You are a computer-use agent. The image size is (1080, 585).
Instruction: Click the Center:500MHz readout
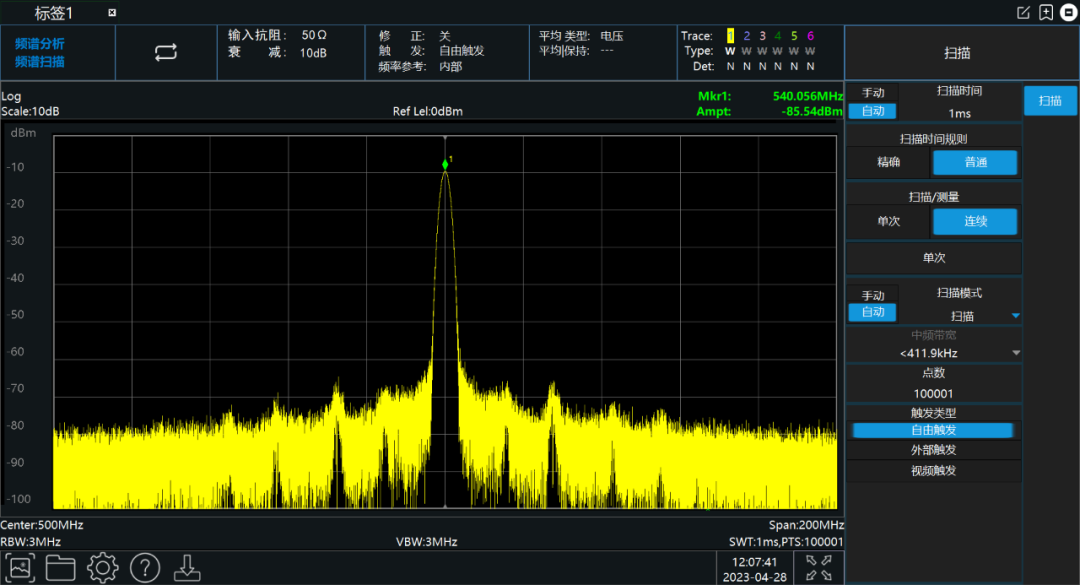pyautogui.click(x=42, y=525)
